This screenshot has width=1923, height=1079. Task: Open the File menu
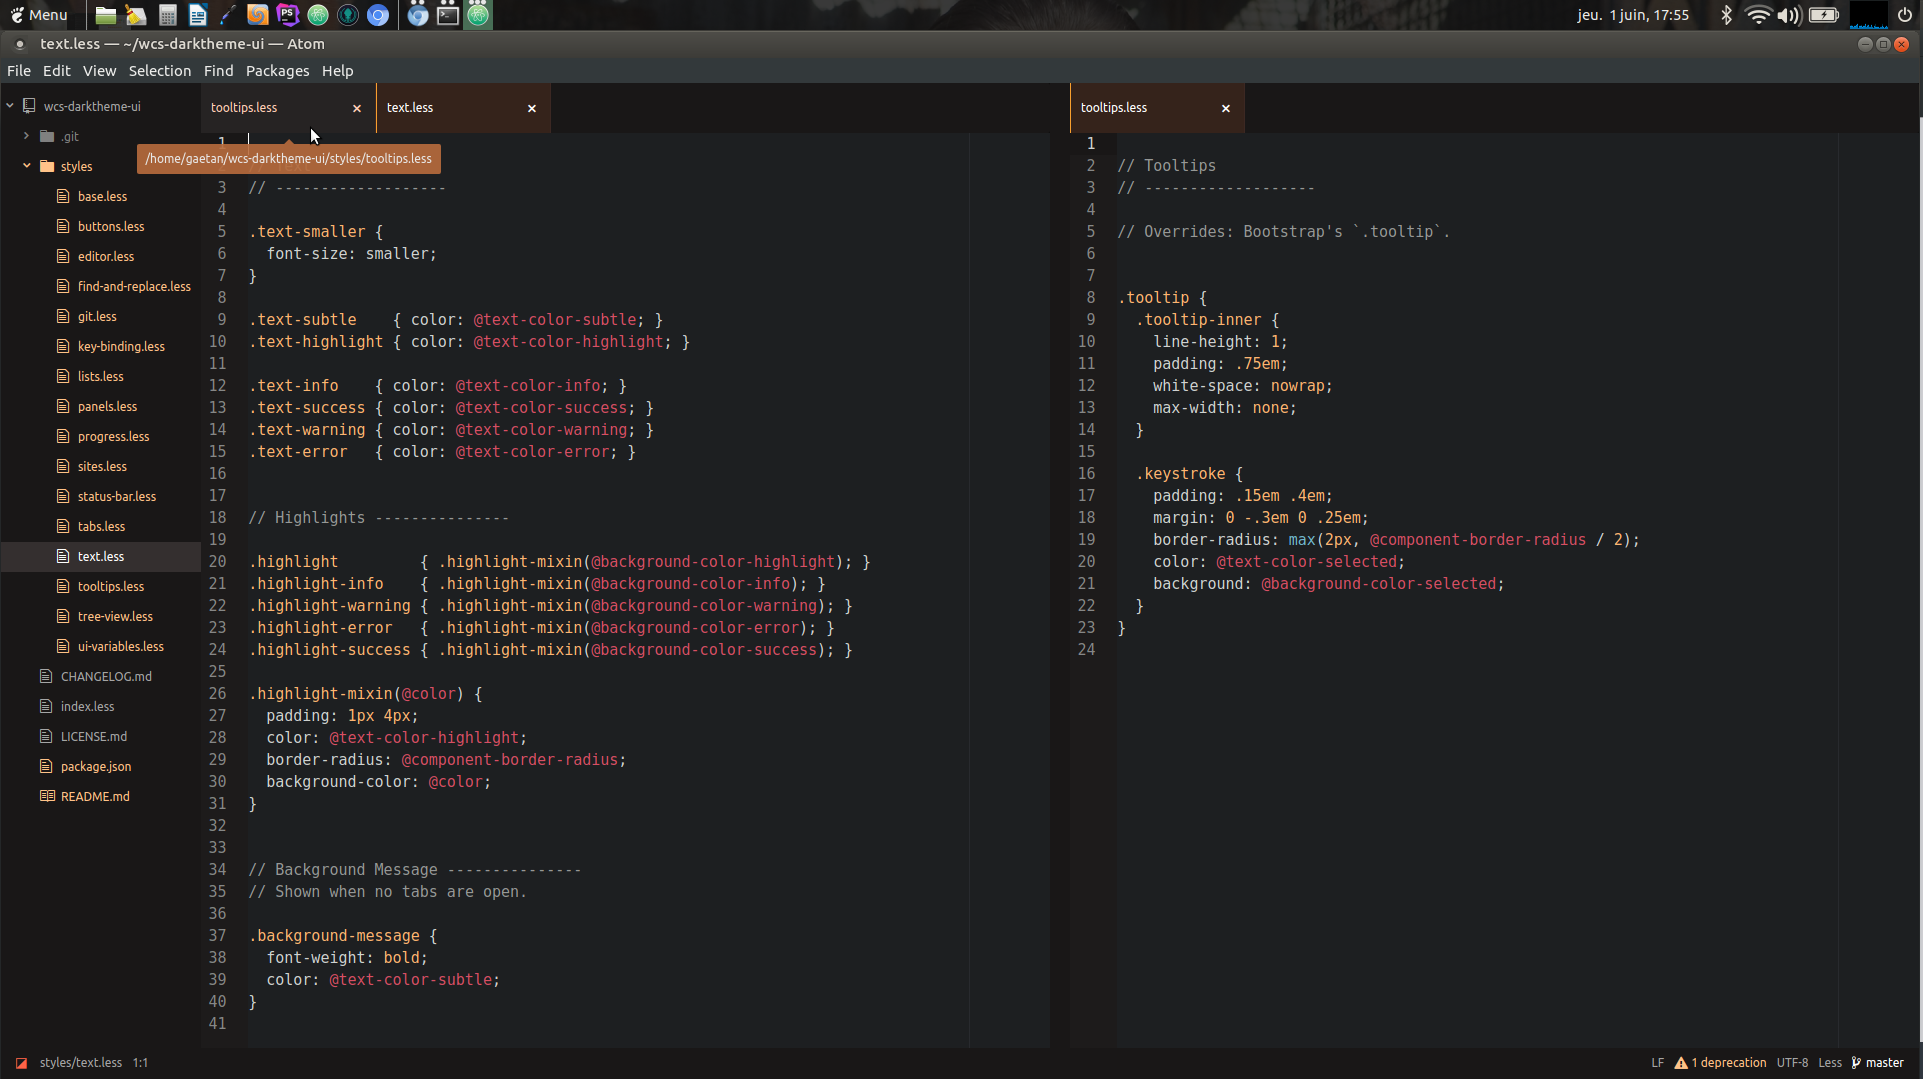pyautogui.click(x=19, y=71)
